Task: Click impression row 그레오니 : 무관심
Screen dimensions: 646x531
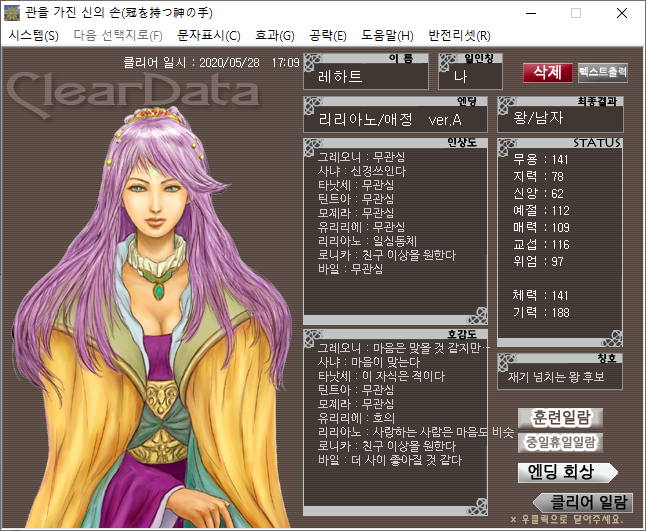Action: (x=361, y=157)
